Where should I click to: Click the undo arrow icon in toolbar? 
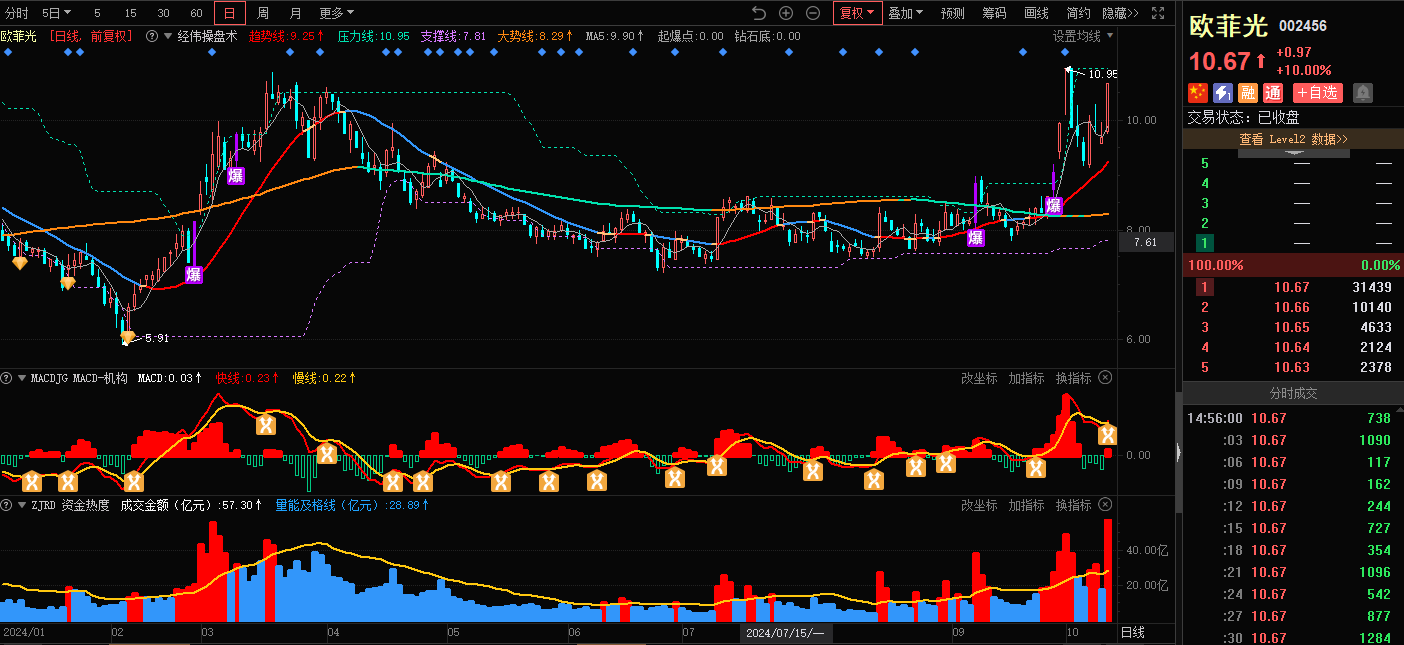pos(758,13)
